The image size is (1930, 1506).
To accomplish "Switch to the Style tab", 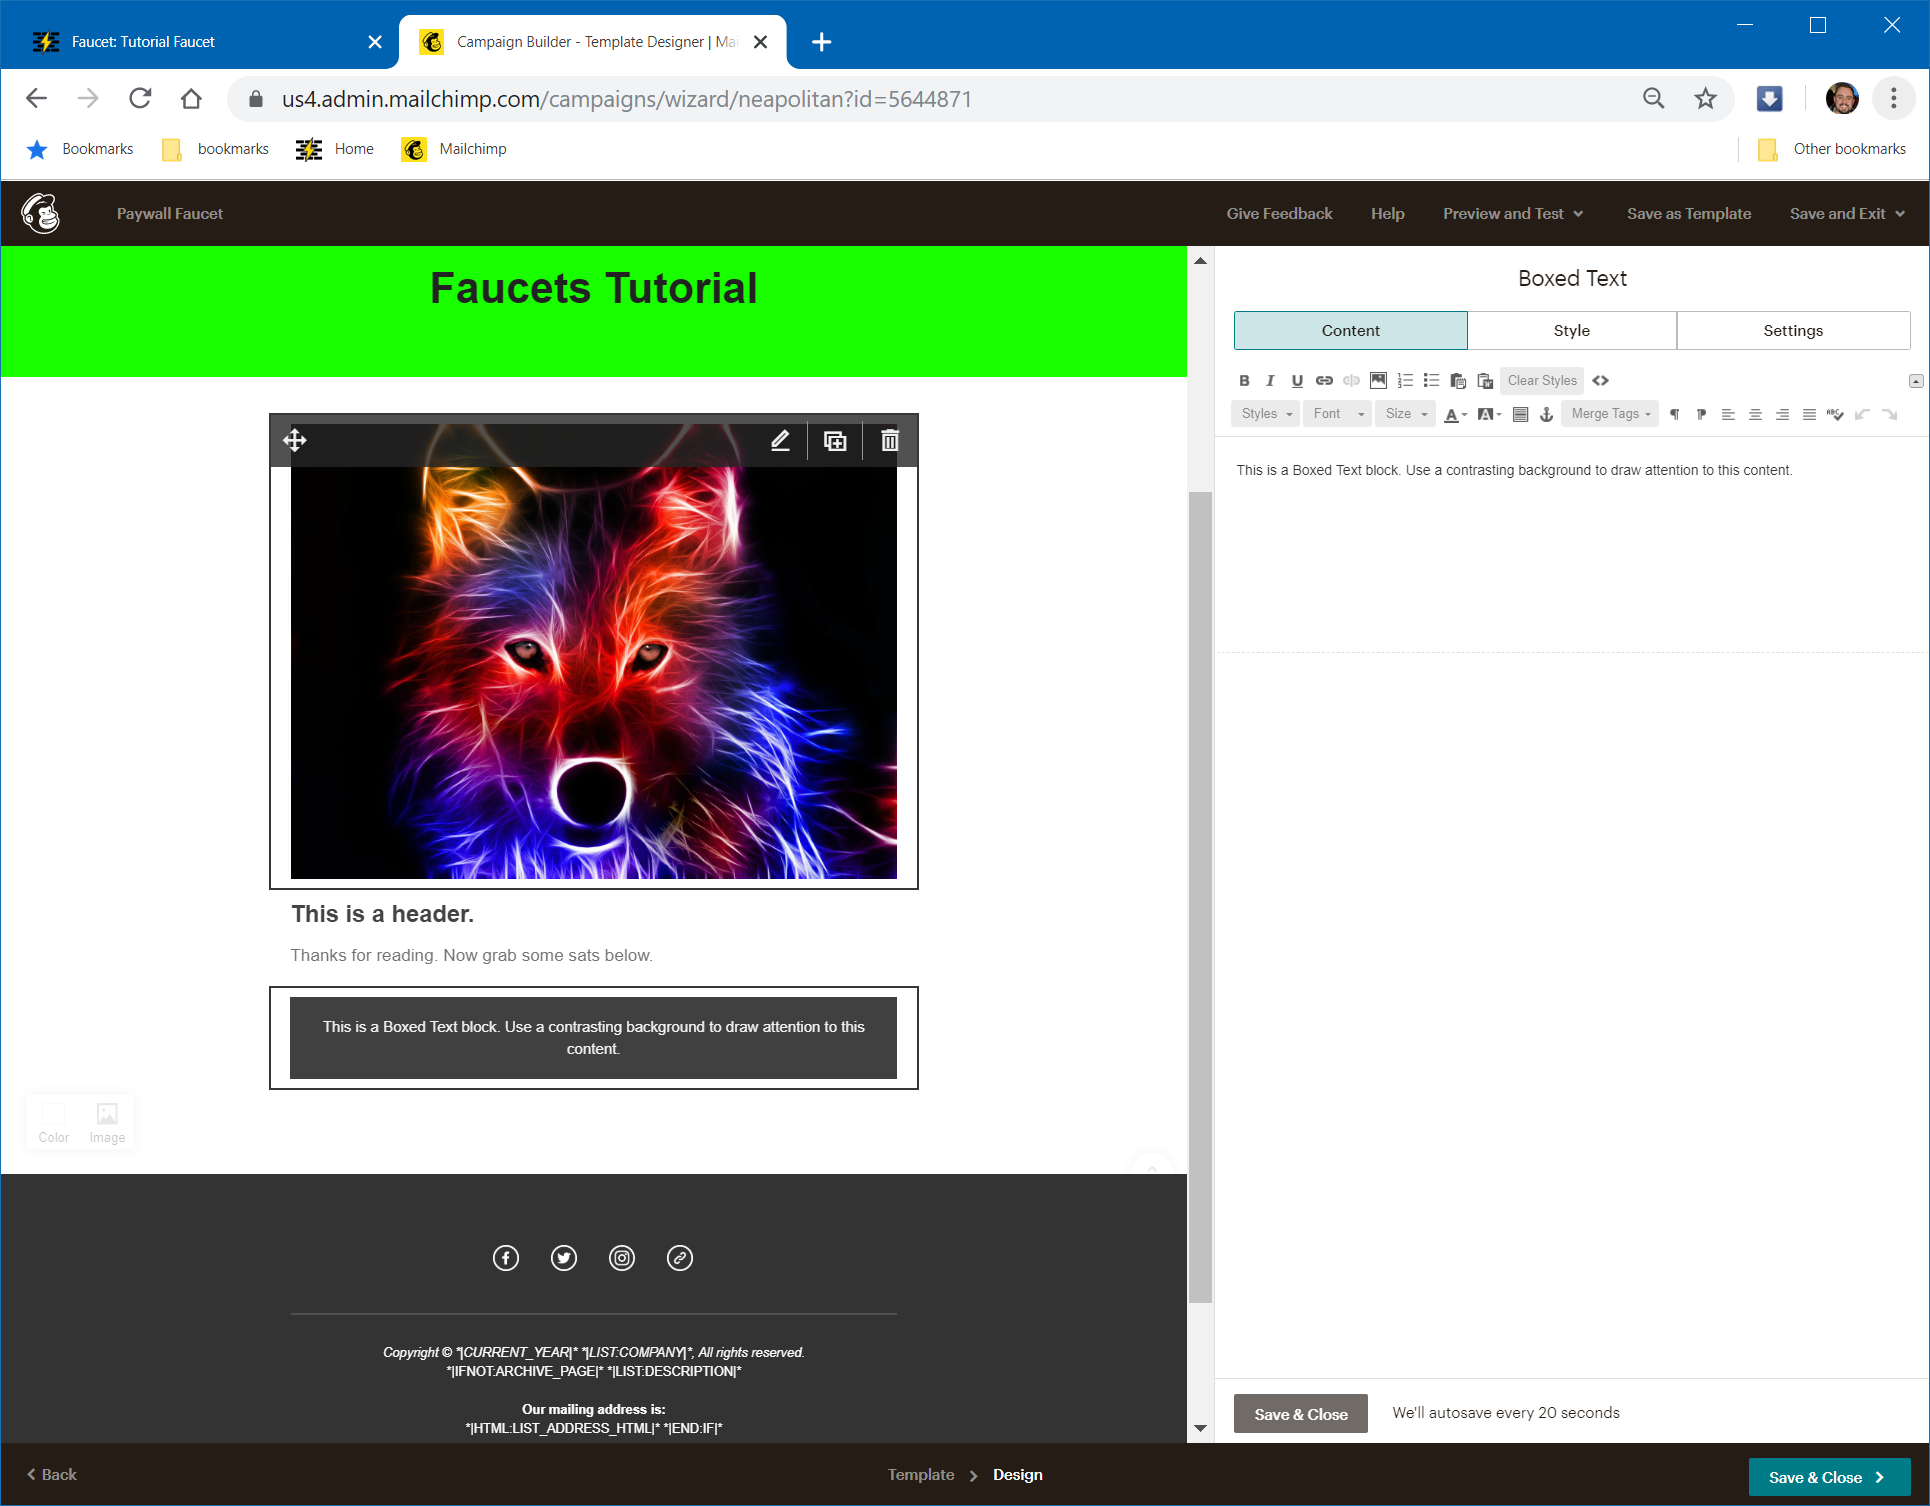I will coord(1572,331).
